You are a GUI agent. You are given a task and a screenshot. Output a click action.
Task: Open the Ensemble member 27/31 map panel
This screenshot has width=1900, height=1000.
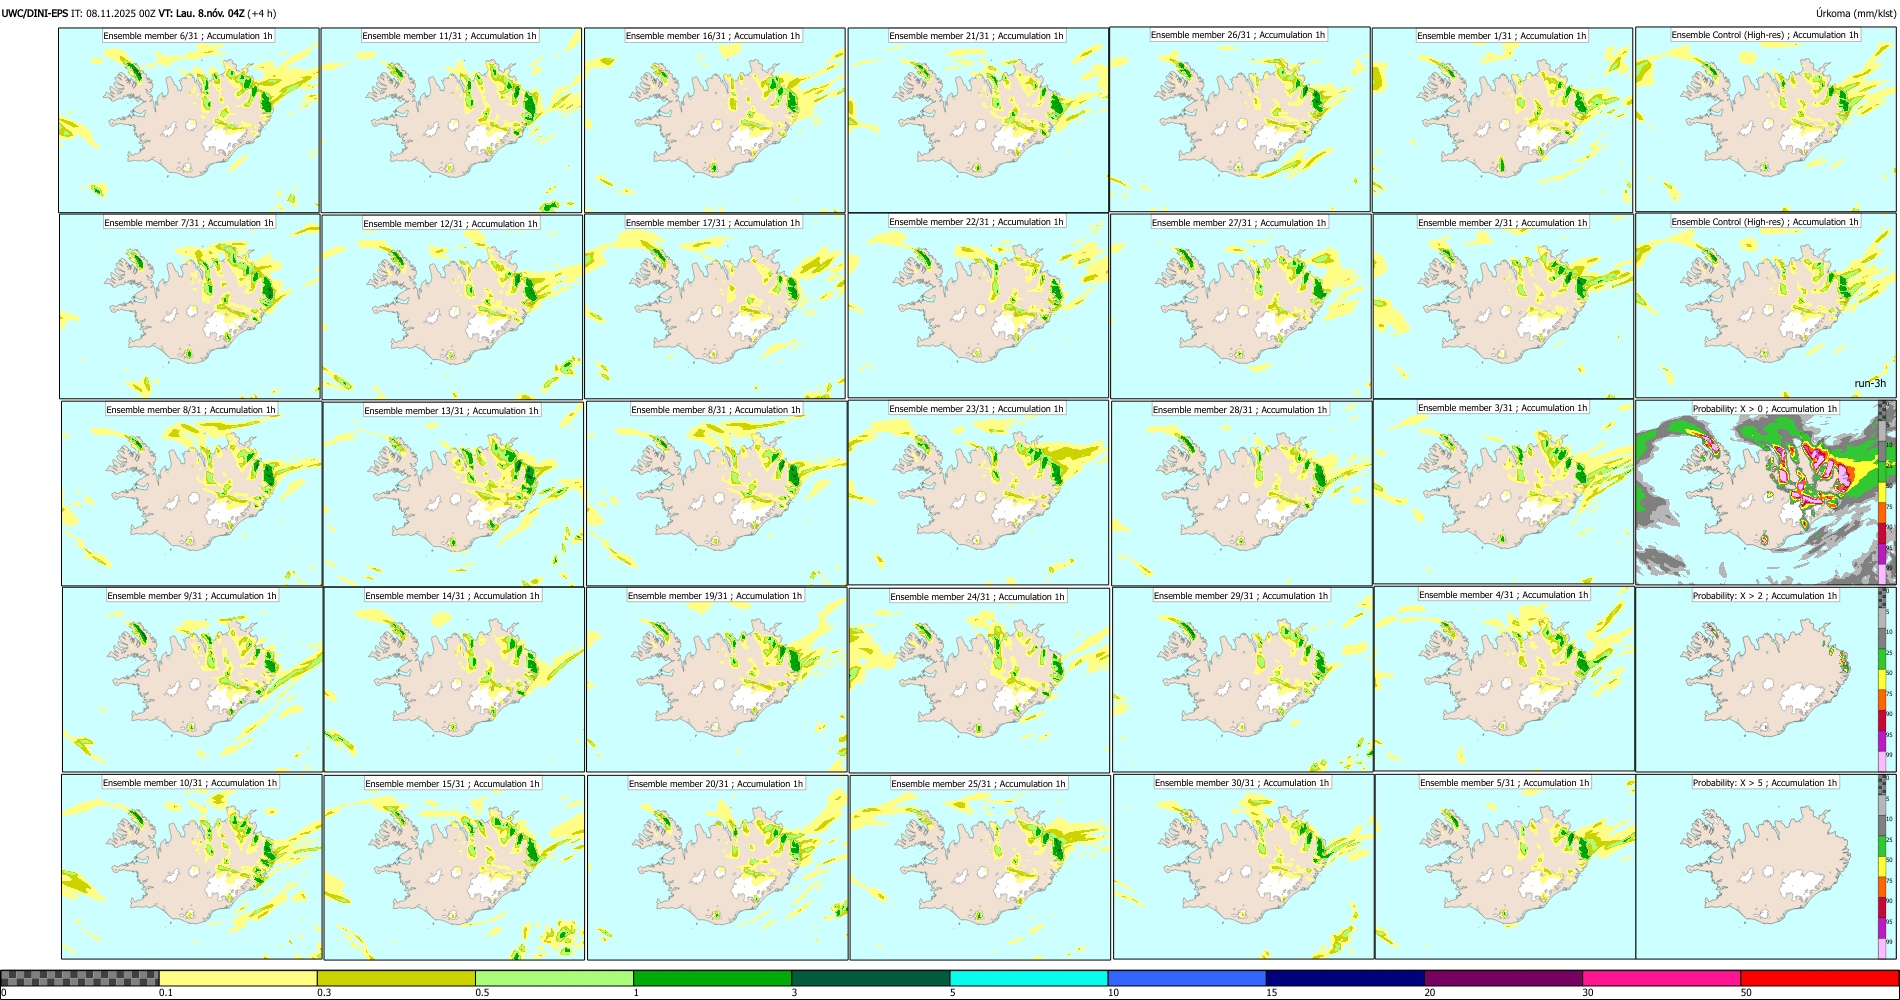point(1240,307)
